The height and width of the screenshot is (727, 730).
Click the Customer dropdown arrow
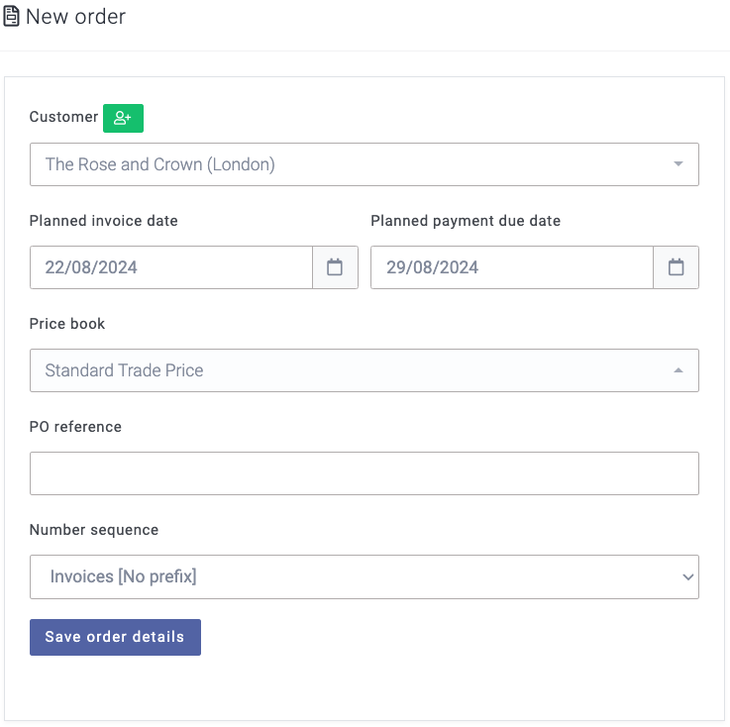click(x=678, y=164)
